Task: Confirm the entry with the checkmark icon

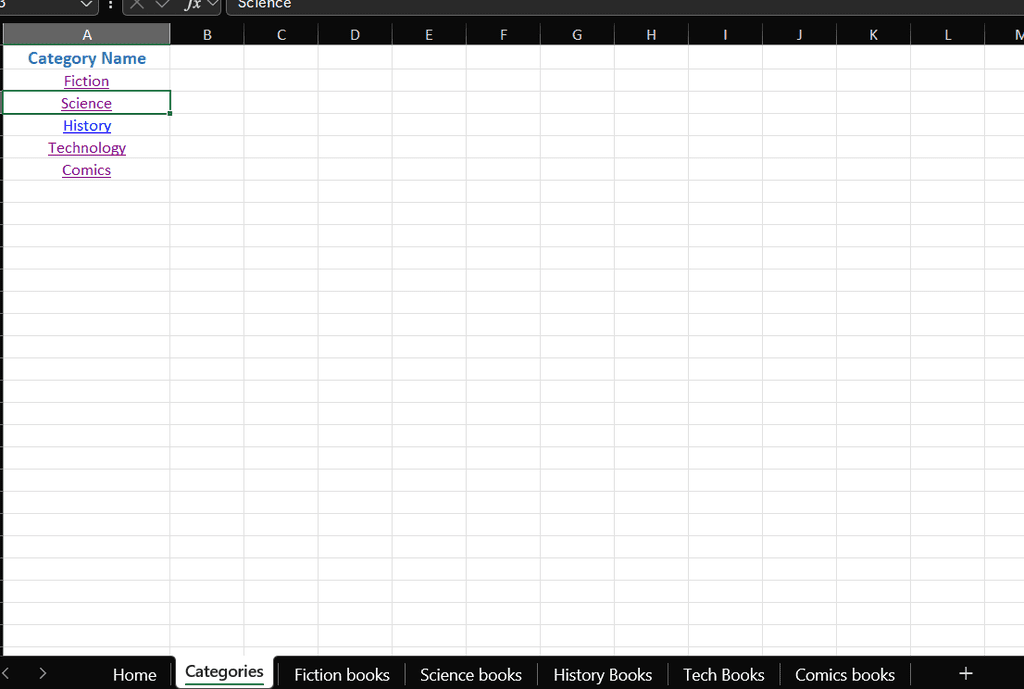Action: click(x=163, y=4)
